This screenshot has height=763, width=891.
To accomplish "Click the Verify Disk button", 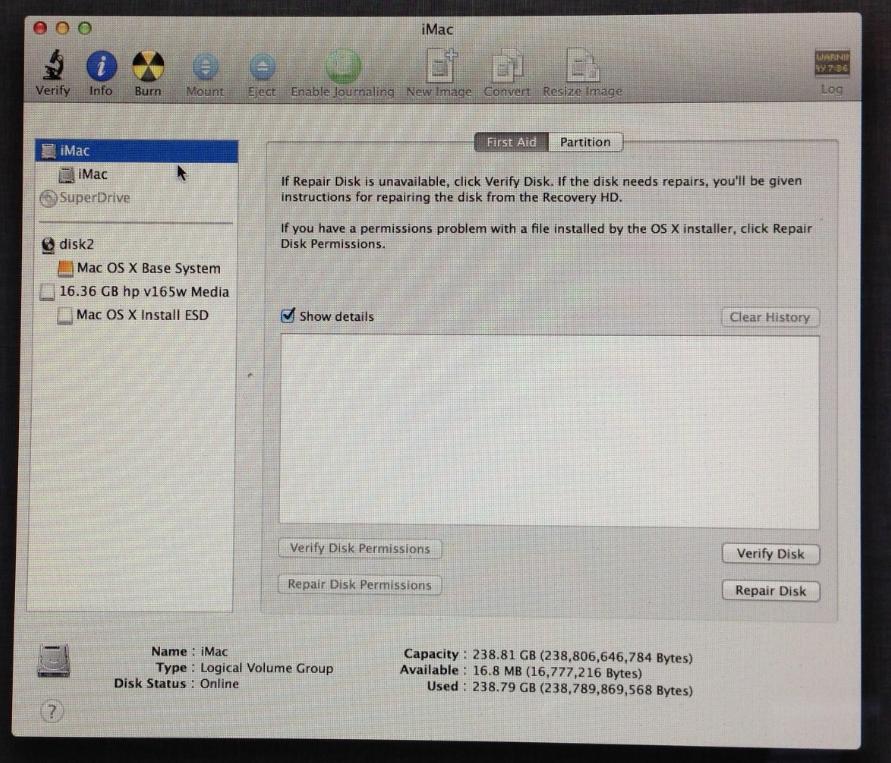I will coord(771,554).
